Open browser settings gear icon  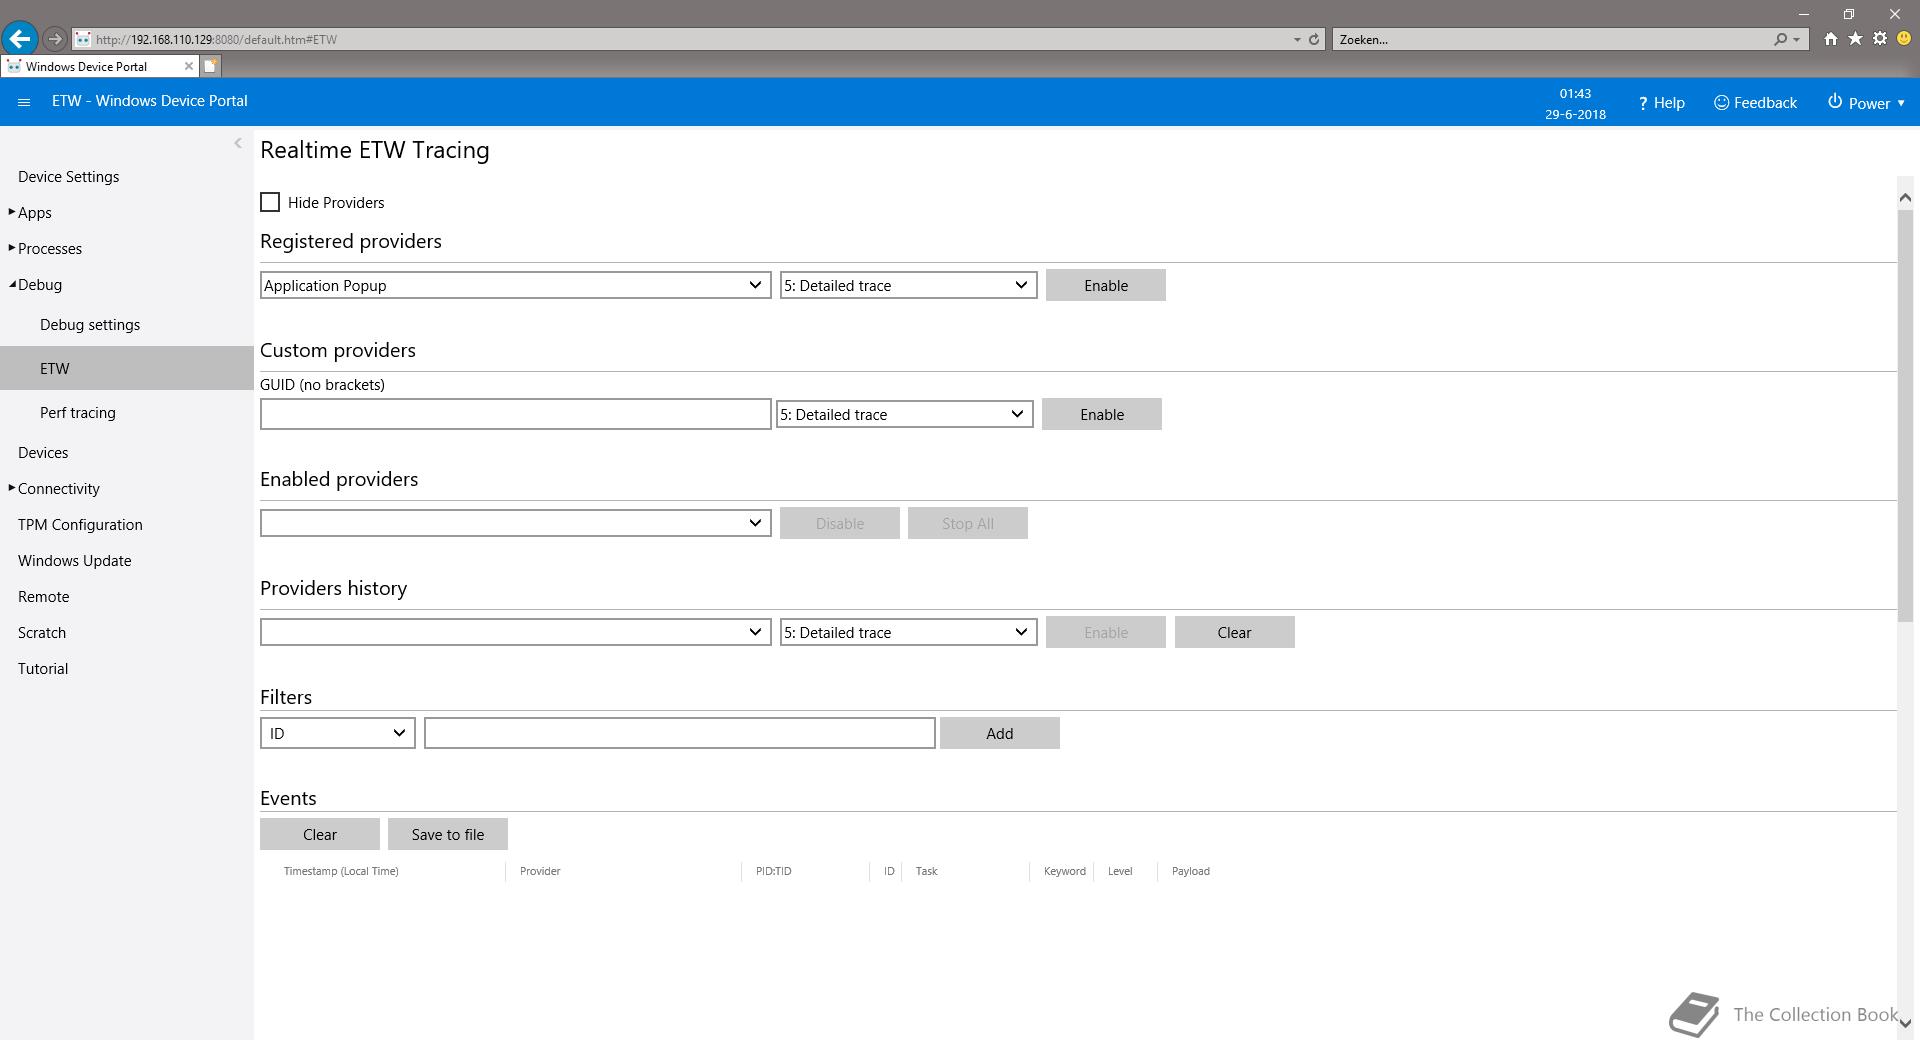pos(1880,39)
